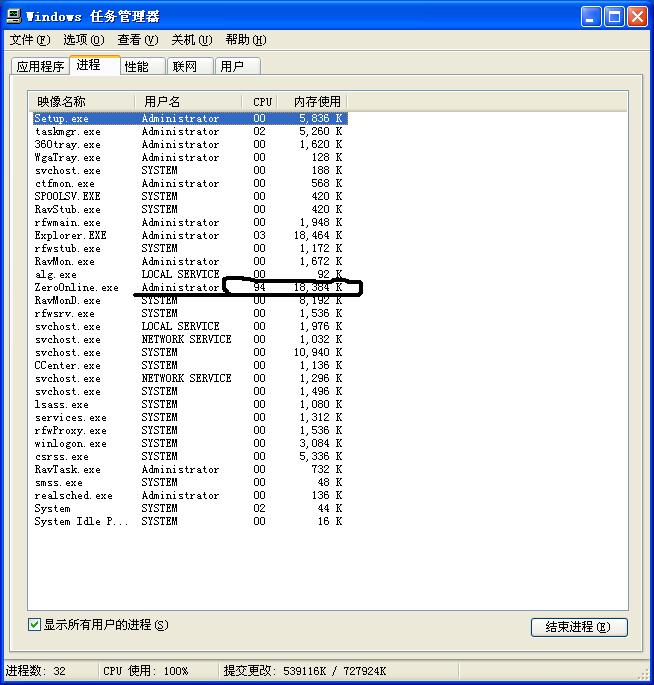
Task: Select the lsass.exe process
Action: coord(190,405)
